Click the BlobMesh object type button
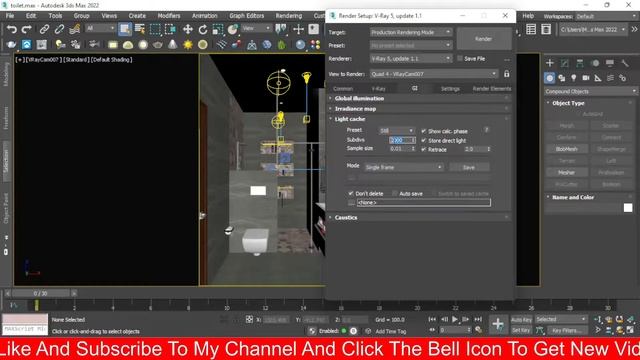The width and height of the screenshot is (640, 360). [567, 149]
